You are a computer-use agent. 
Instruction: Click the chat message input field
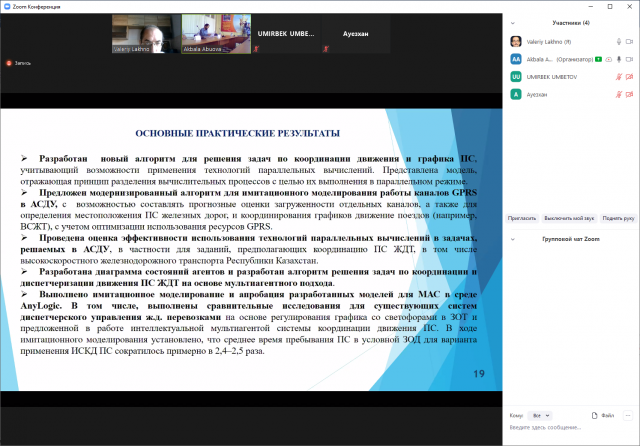pos(571,428)
